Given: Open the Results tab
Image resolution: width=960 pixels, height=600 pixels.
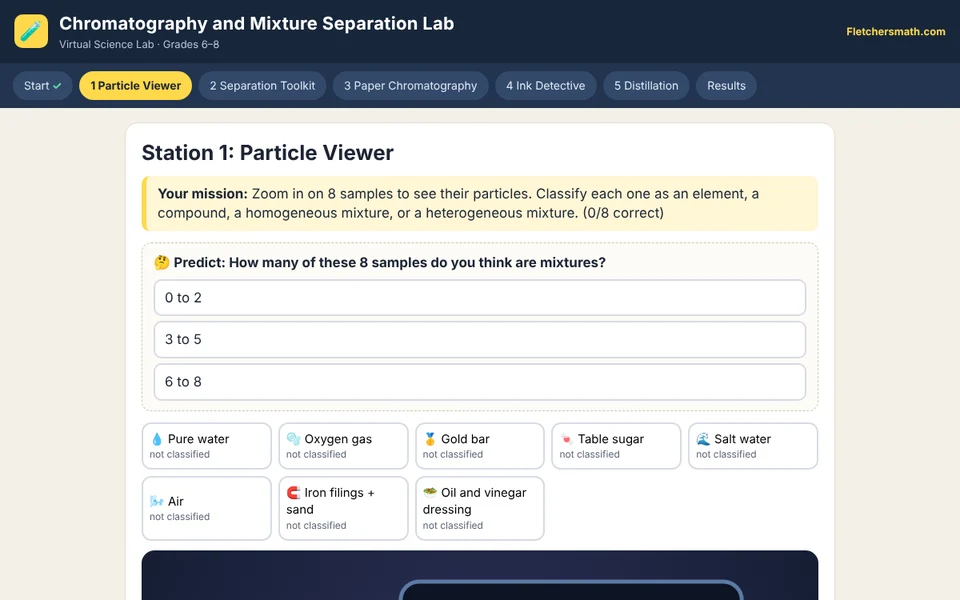Looking at the screenshot, I should [726, 86].
